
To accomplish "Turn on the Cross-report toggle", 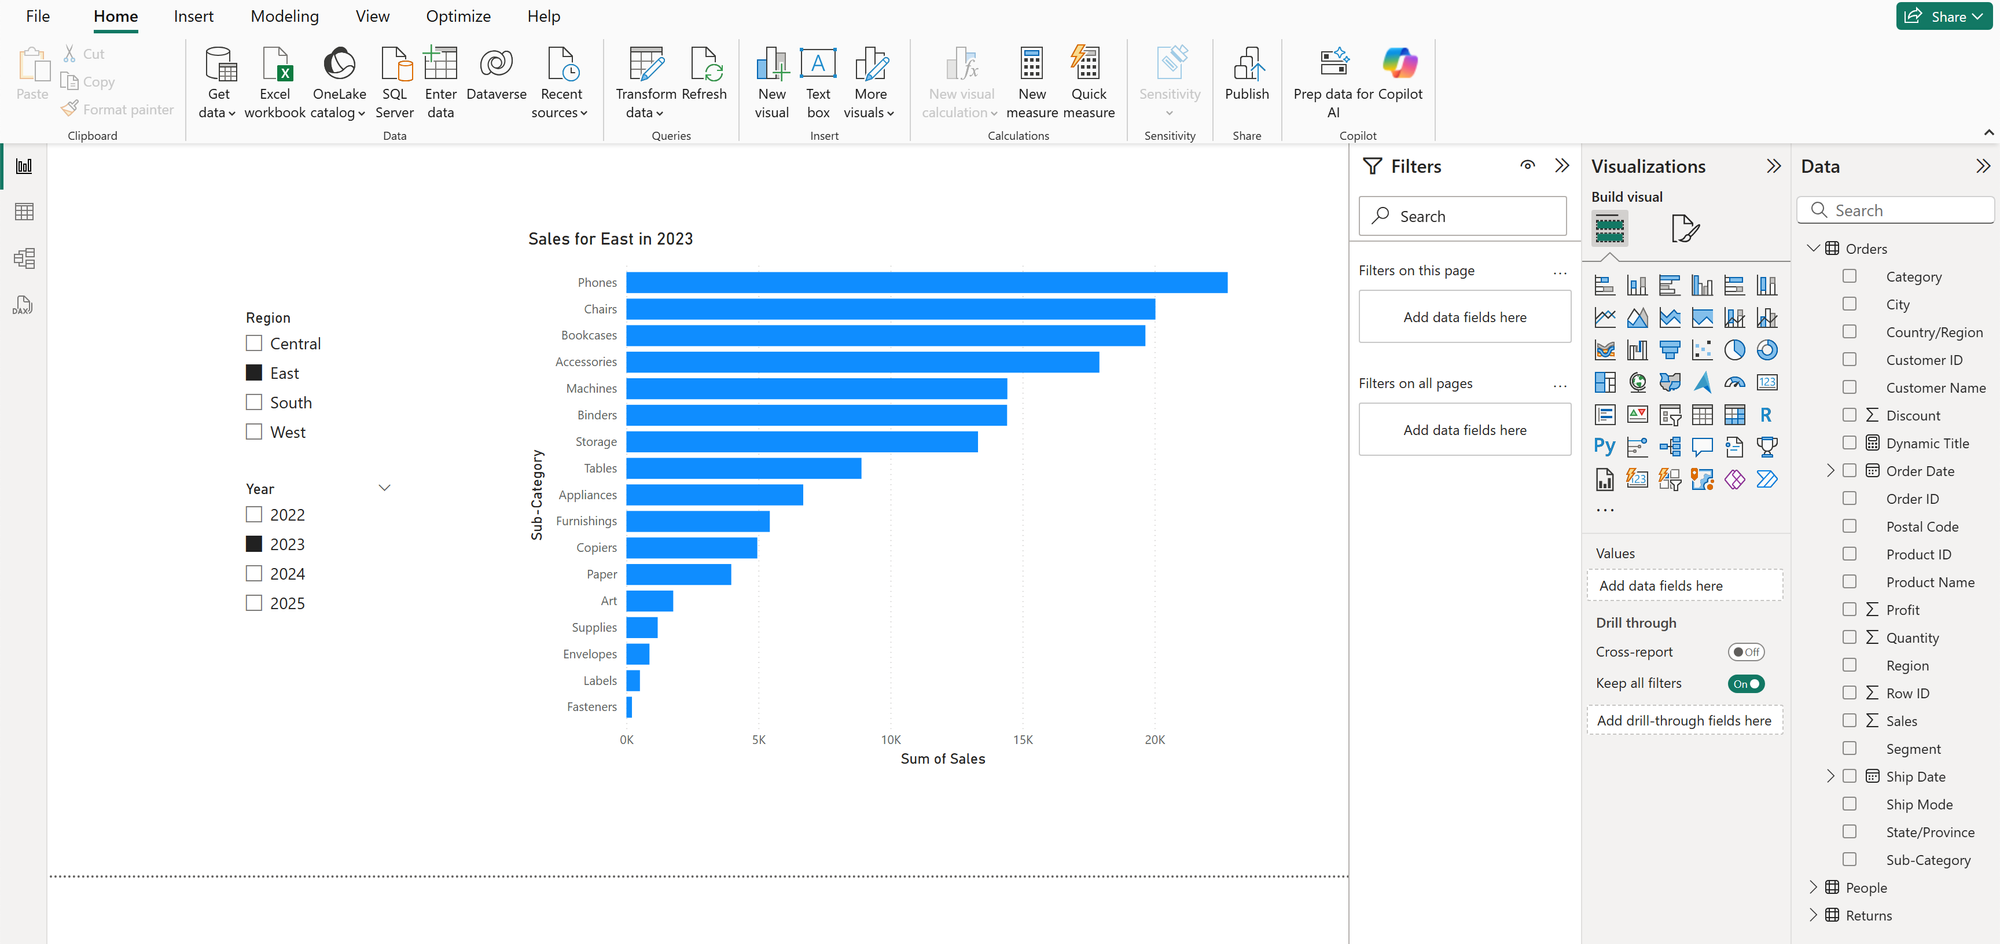I will [1746, 652].
